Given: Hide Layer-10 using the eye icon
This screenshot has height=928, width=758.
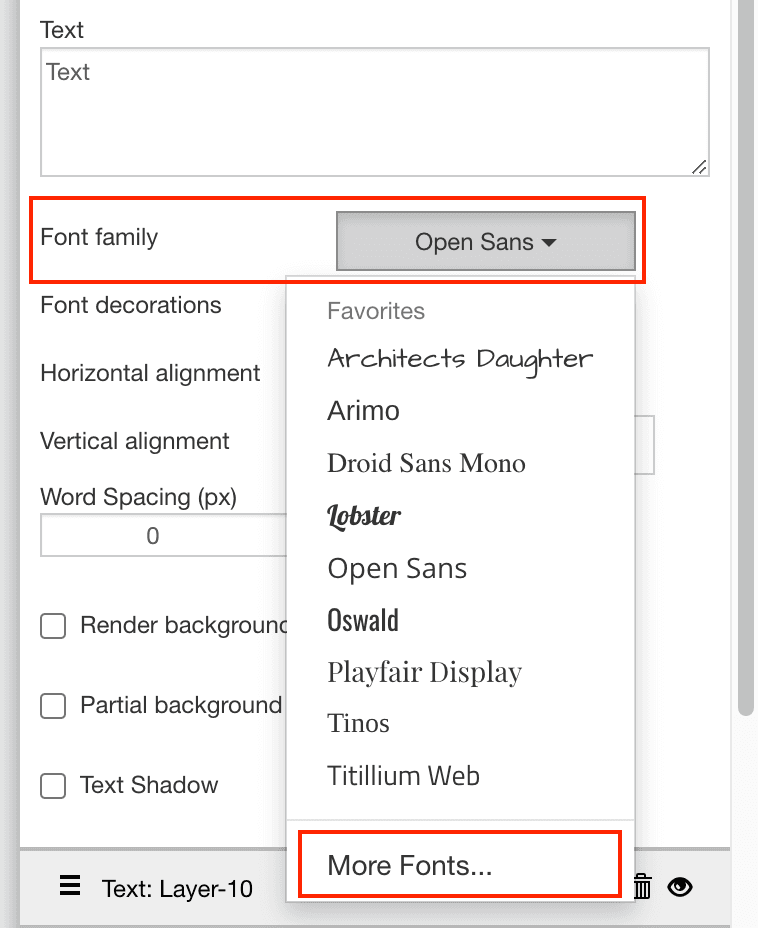Looking at the screenshot, I should click(x=680, y=886).
